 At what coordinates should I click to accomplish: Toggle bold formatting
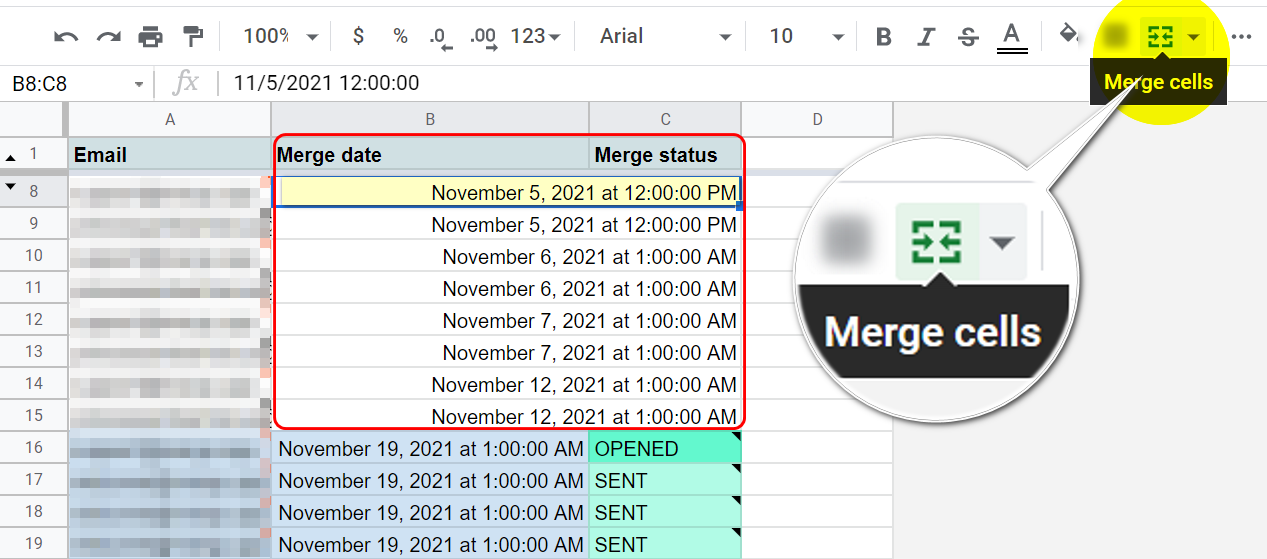click(883, 37)
